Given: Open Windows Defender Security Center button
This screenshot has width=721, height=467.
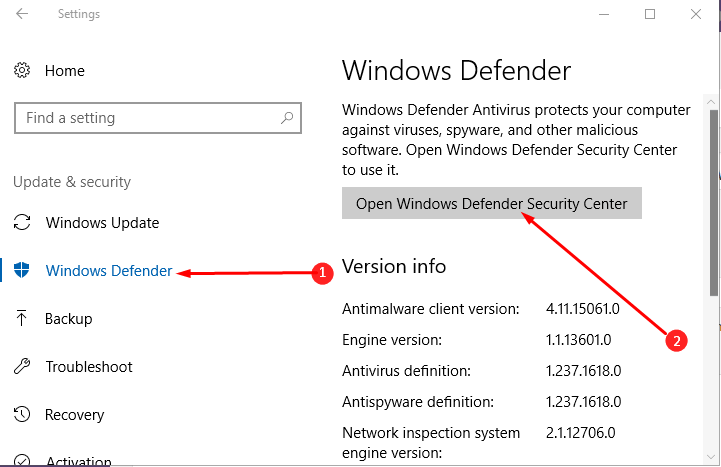Looking at the screenshot, I should 492,203.
